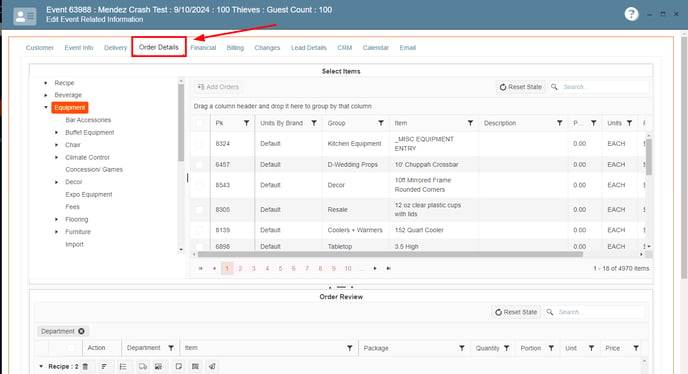Click the image icon in Recipe group
The width and height of the screenshot is (688, 374).
point(158,367)
